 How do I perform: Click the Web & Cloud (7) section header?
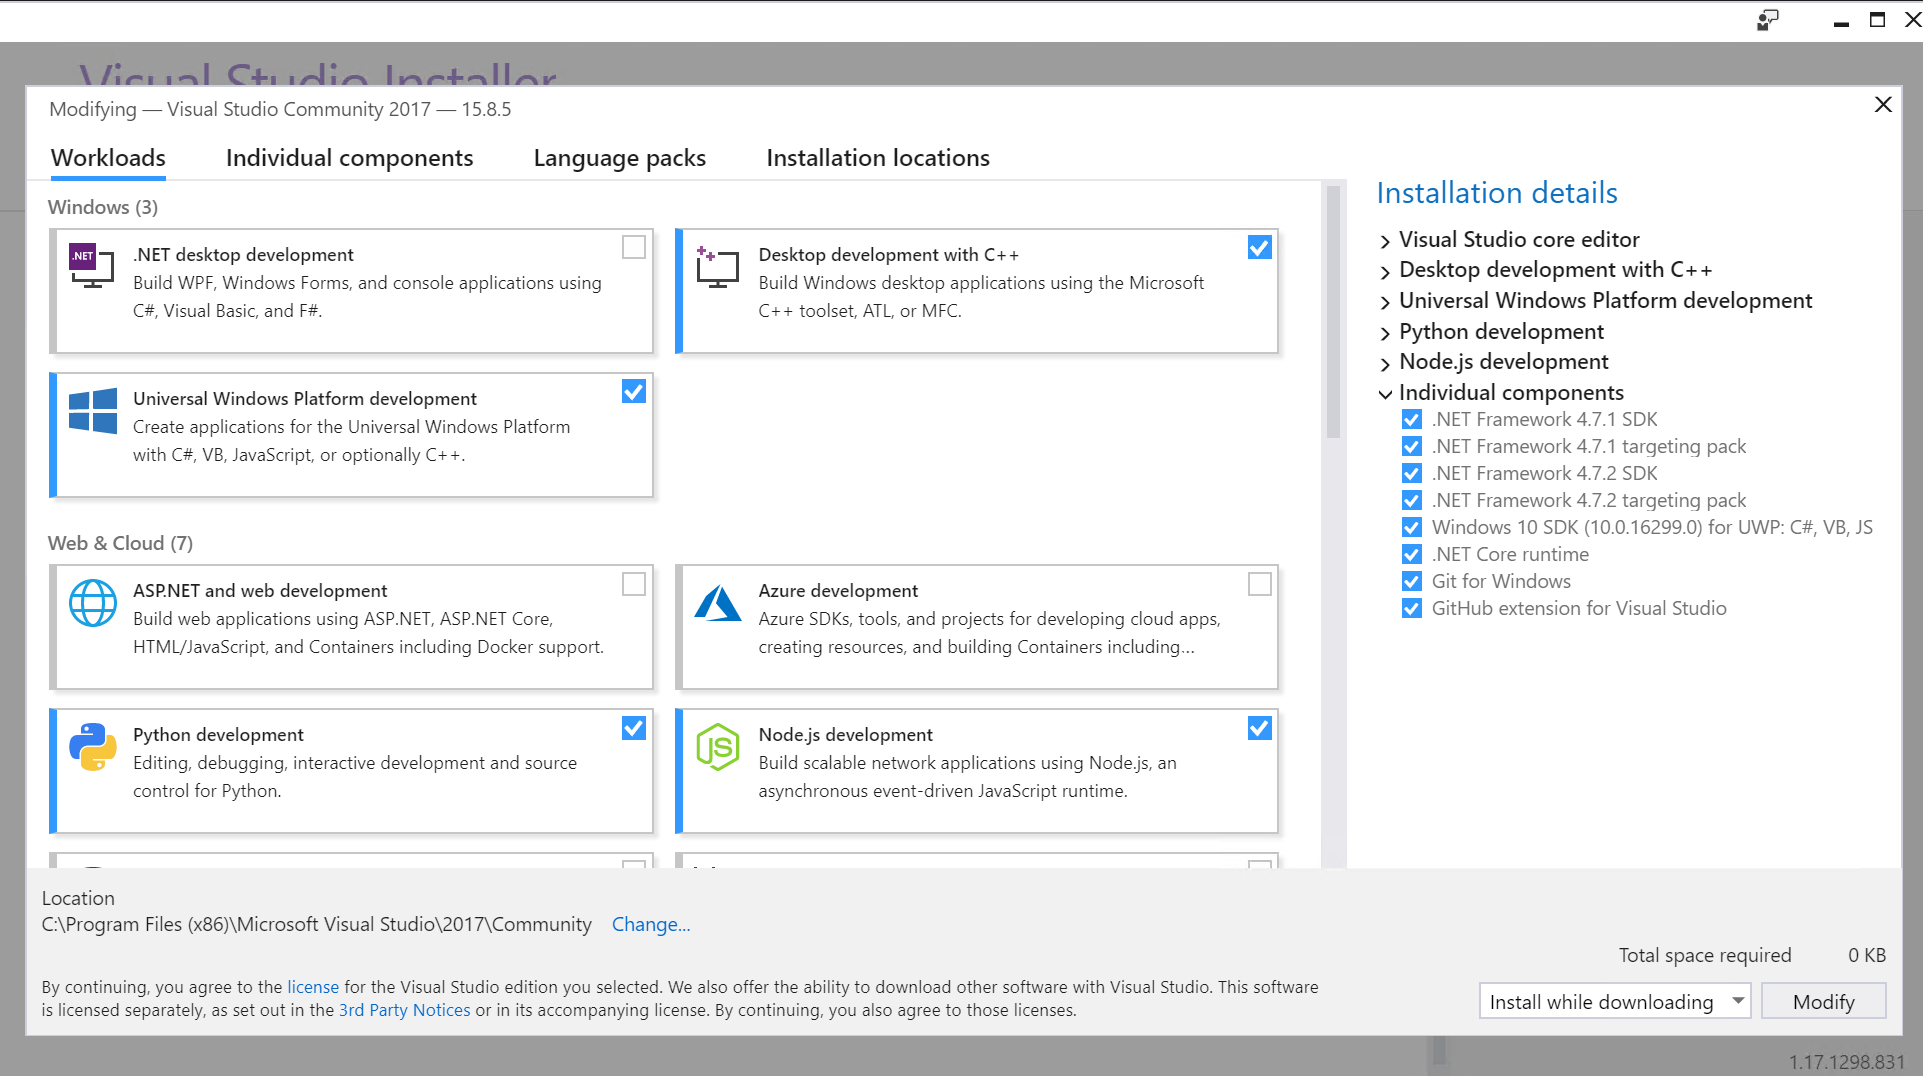tap(120, 543)
